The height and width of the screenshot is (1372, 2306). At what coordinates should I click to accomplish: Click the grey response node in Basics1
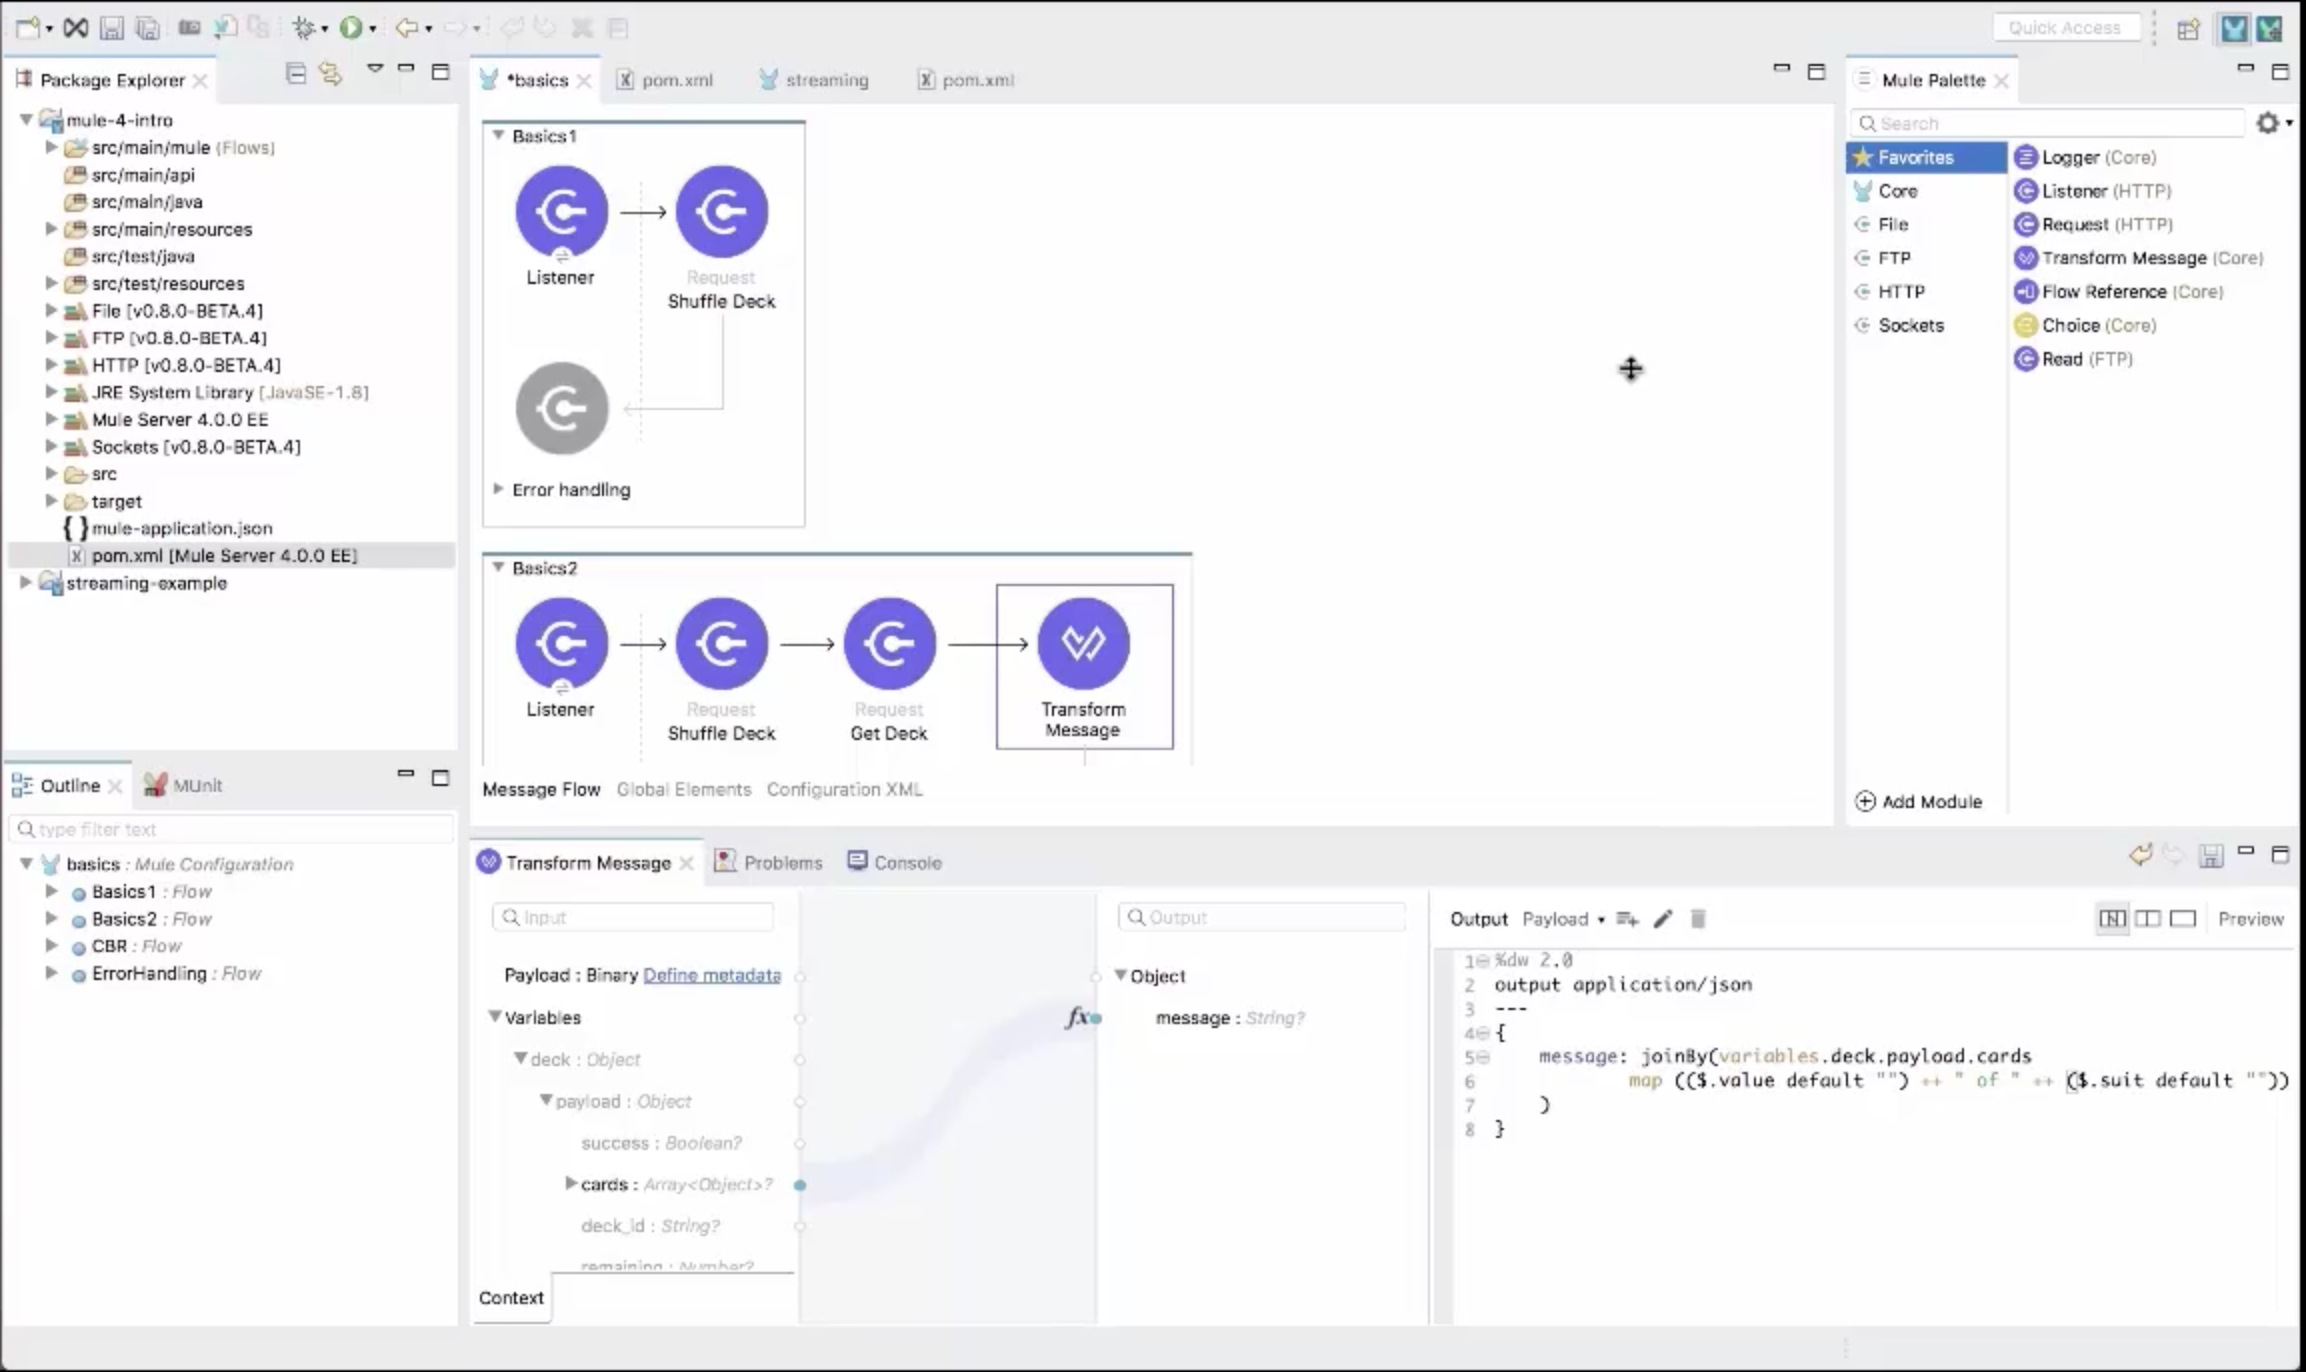pyautogui.click(x=562, y=408)
